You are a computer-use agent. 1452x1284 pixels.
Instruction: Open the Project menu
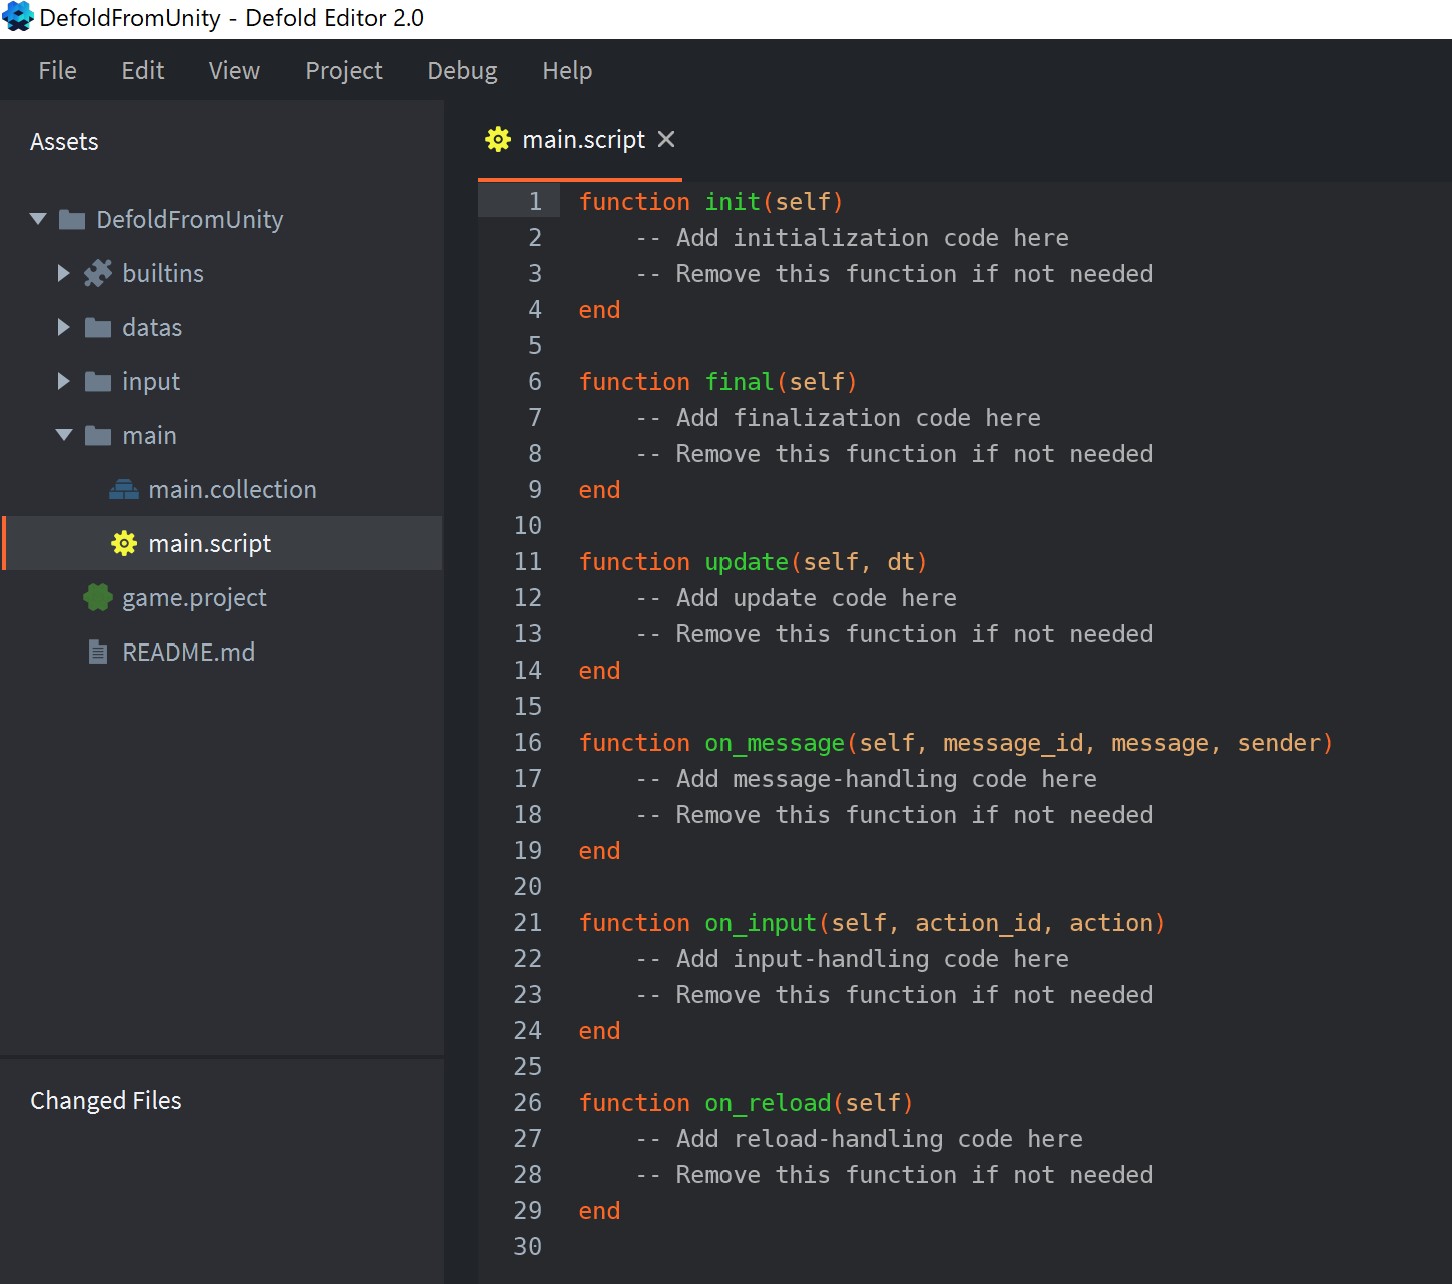coord(343,70)
